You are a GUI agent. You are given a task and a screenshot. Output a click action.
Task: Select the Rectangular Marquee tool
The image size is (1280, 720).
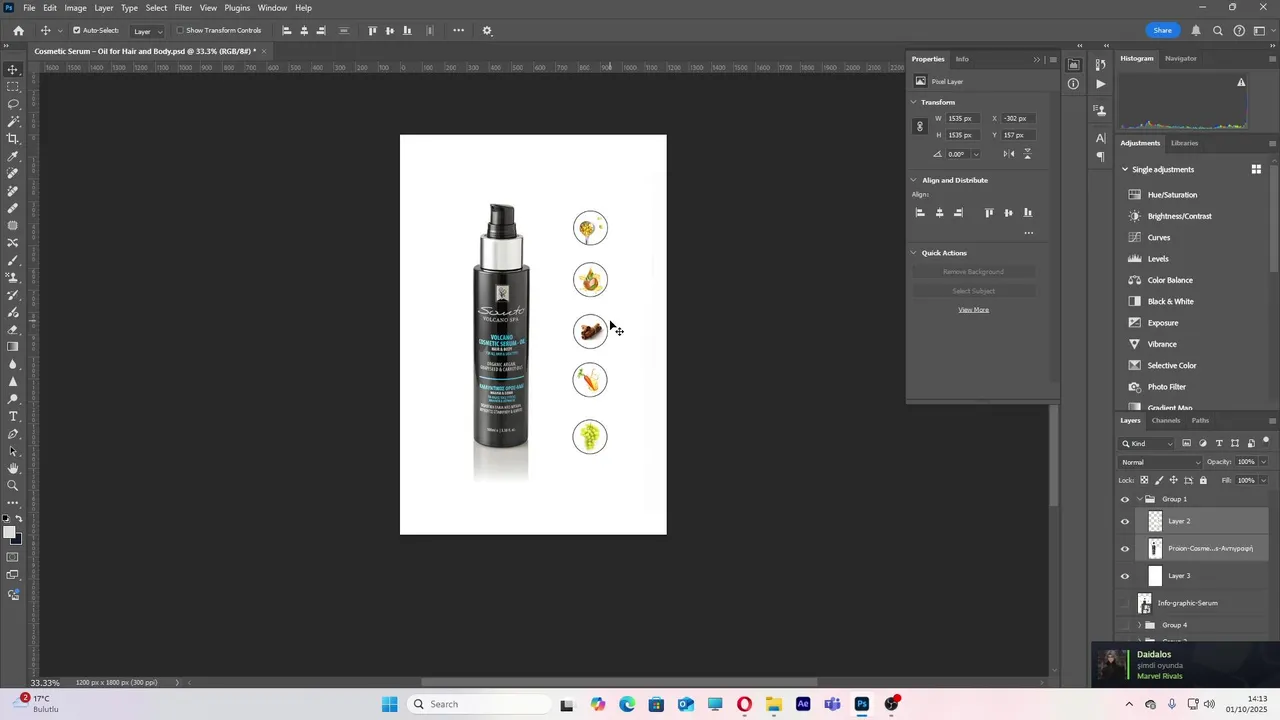click(13, 87)
